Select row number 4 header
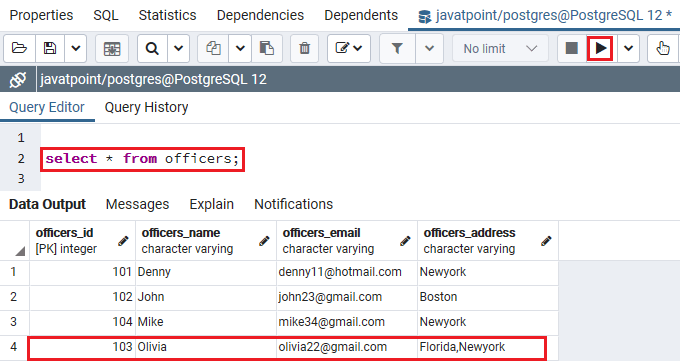Screen dimensions: 680x361 coord(14,347)
